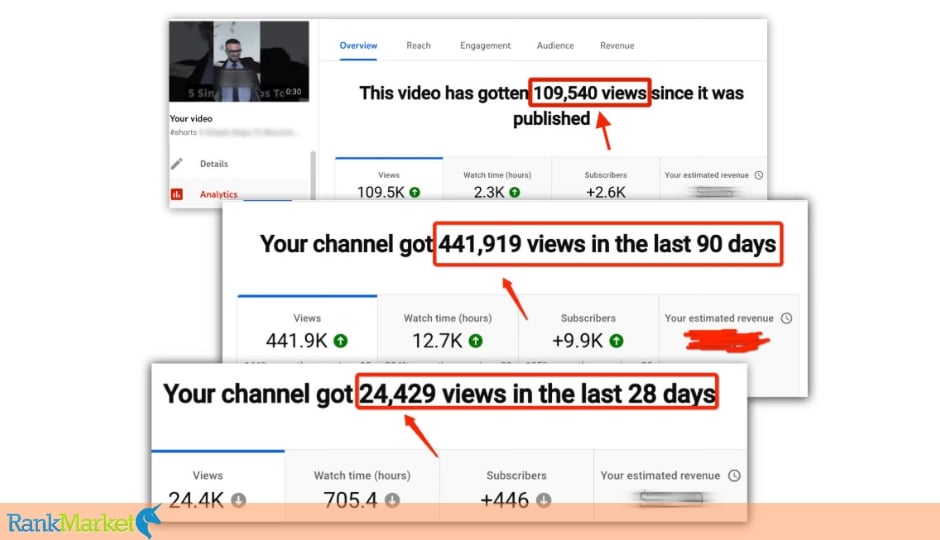940x540 pixels.
Task: Click the sidebar vertical scrollbar
Action: 312,174
